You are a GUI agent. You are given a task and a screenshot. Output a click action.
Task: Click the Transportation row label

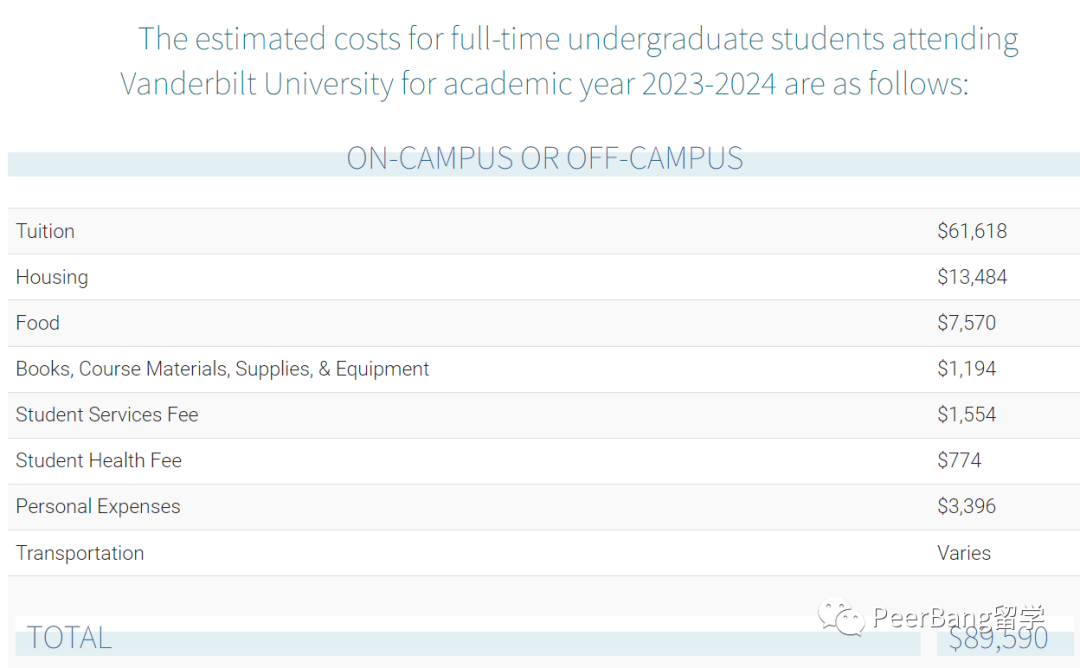point(80,553)
